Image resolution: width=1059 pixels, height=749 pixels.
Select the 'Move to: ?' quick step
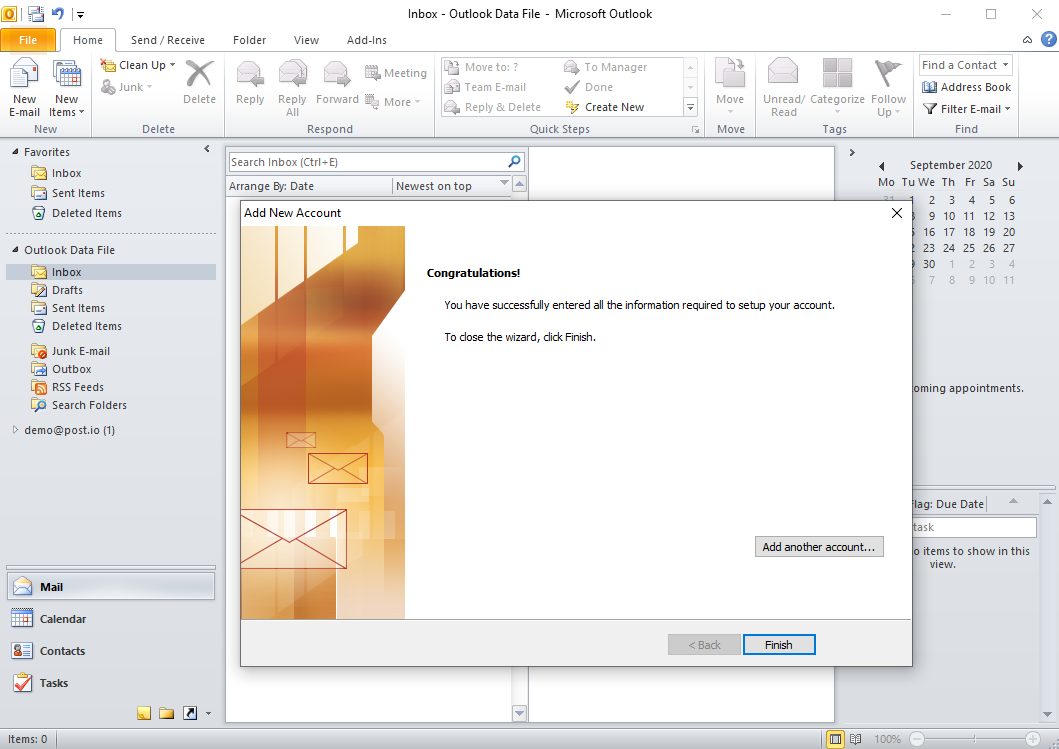point(481,67)
